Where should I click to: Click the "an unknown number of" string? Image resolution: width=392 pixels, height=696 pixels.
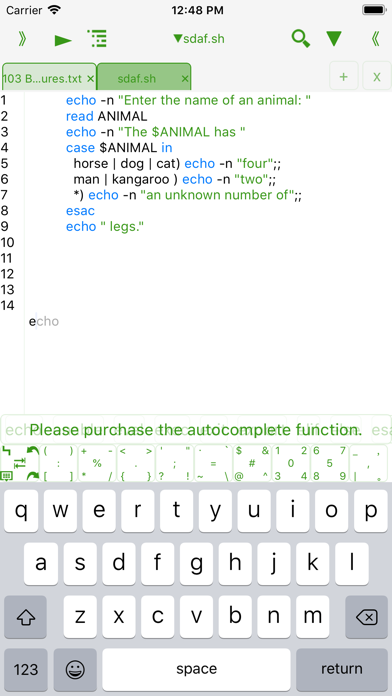pyautogui.click(x=218, y=195)
